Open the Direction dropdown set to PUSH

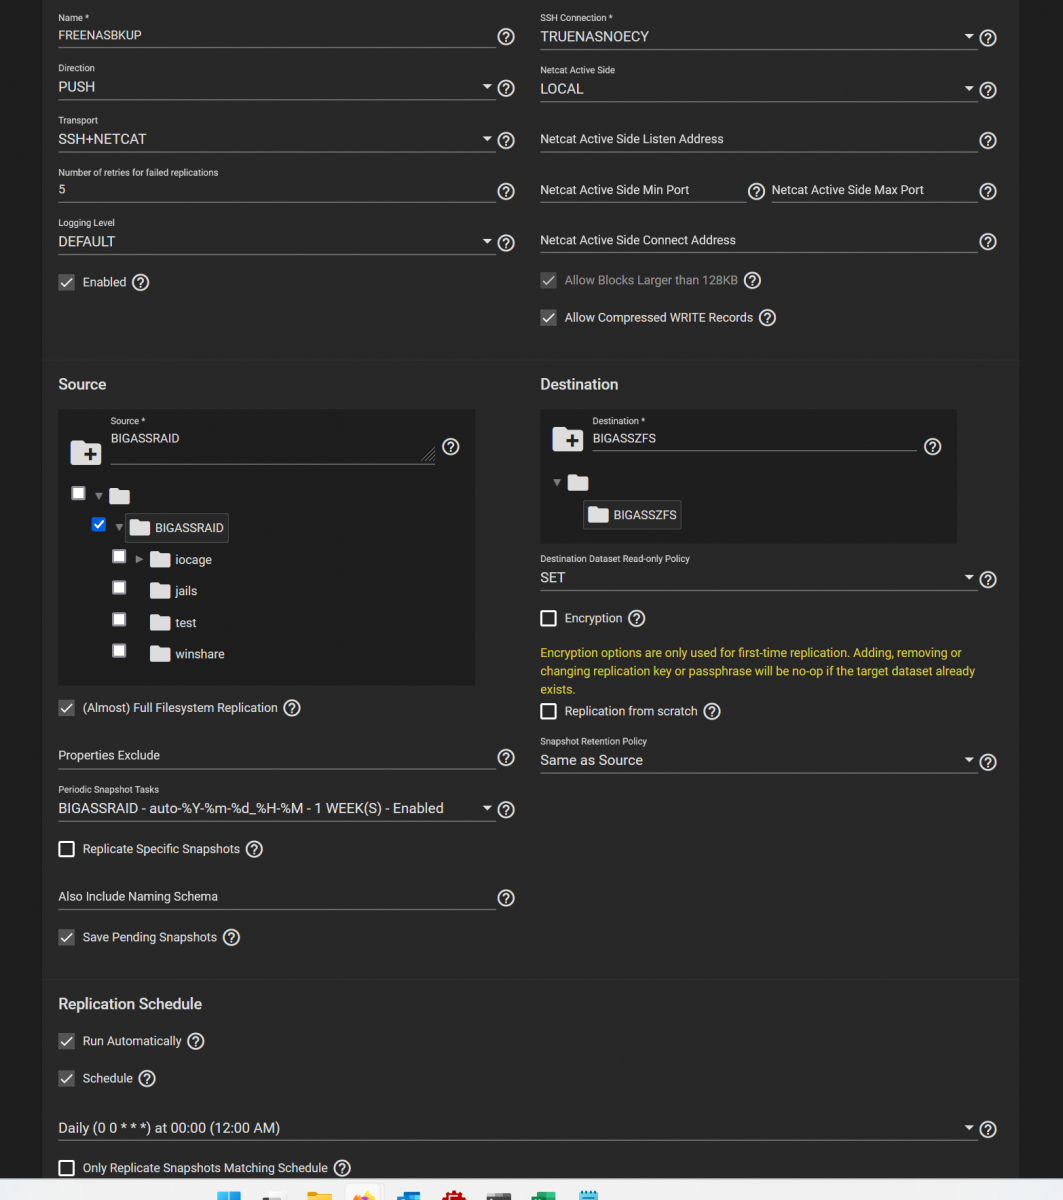tap(276, 88)
